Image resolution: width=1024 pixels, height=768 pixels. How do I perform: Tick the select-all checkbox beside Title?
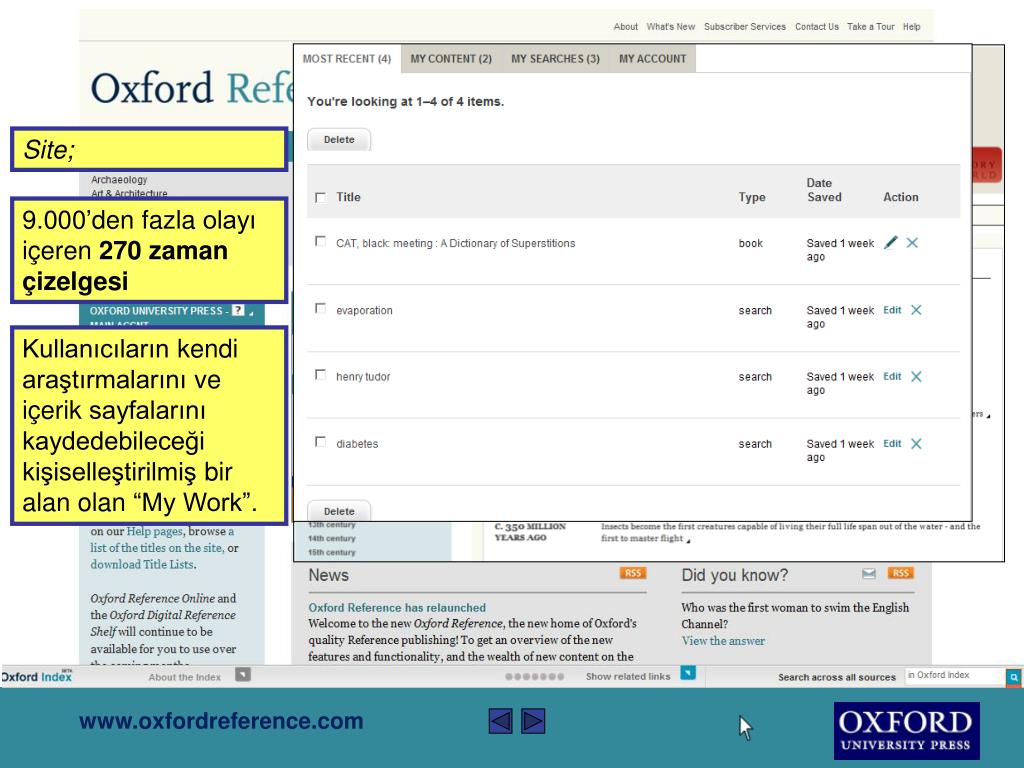[320, 197]
